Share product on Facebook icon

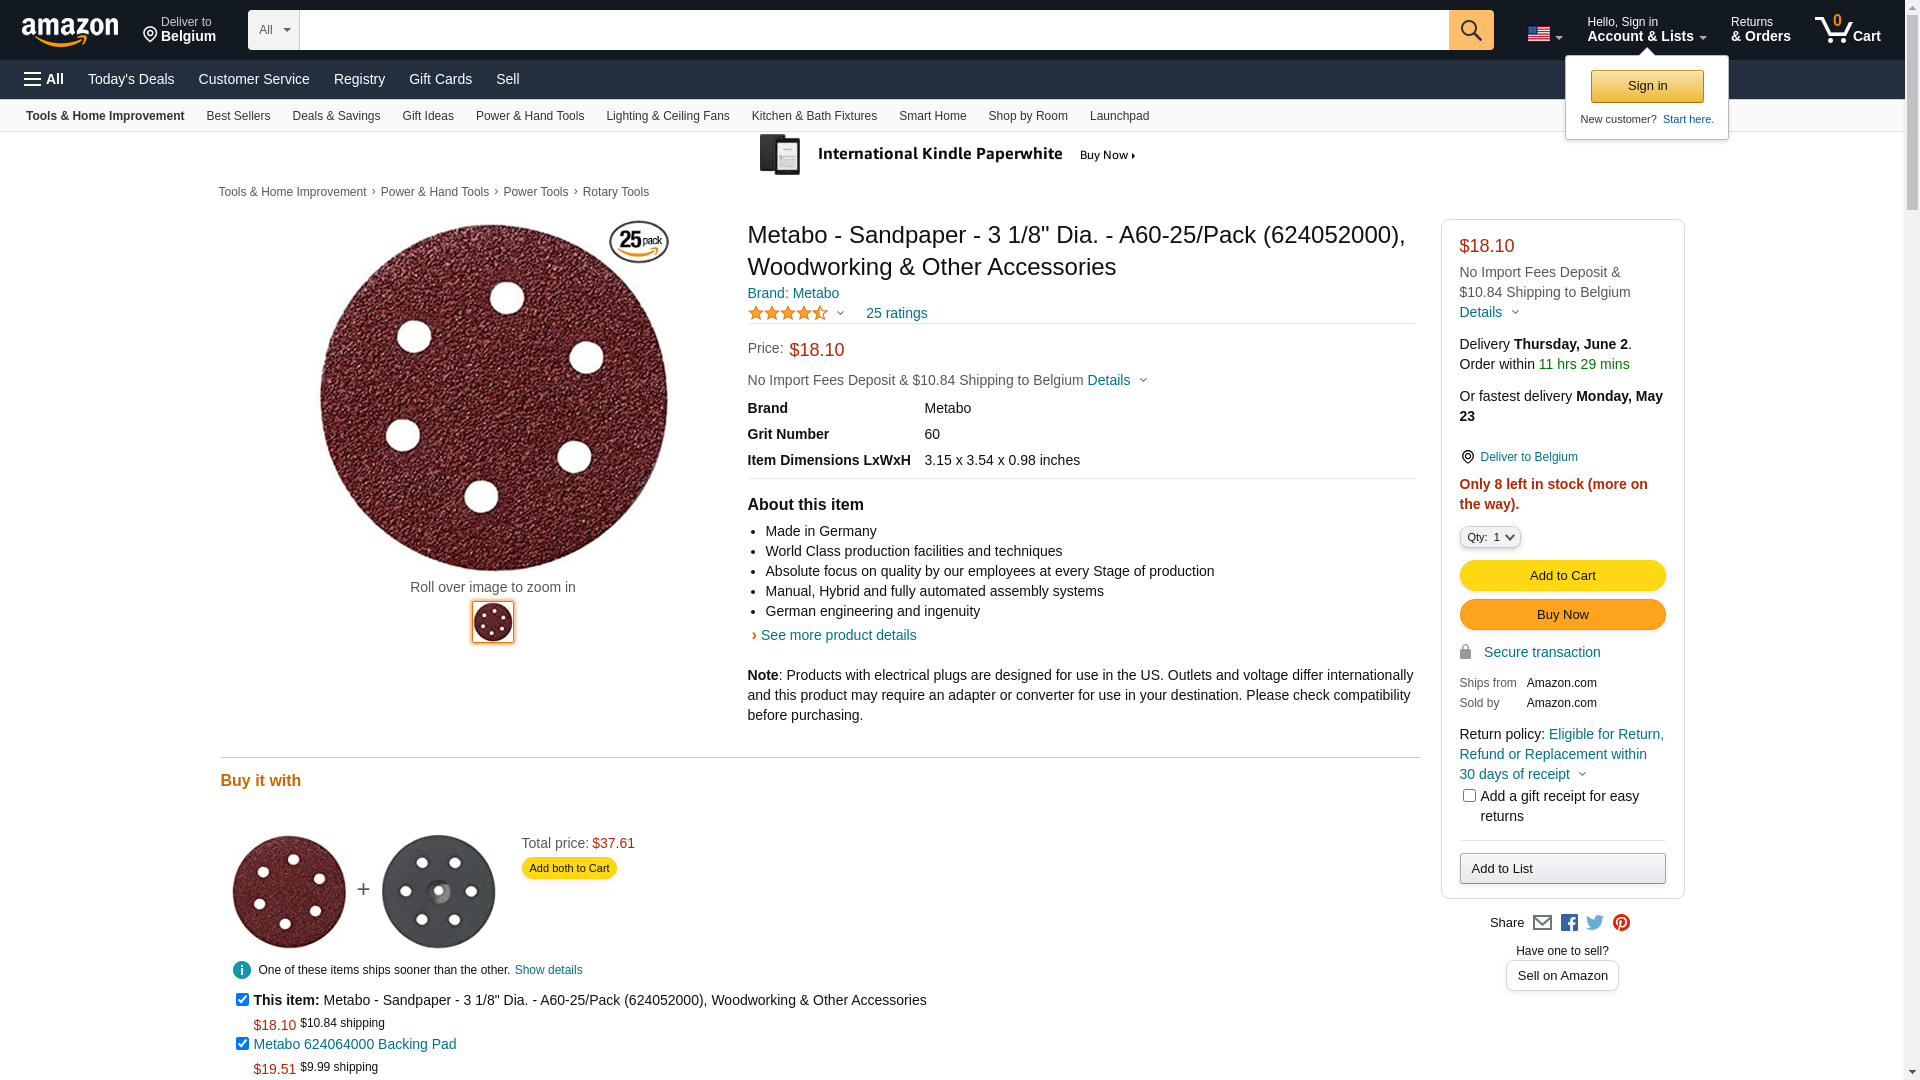click(1569, 923)
